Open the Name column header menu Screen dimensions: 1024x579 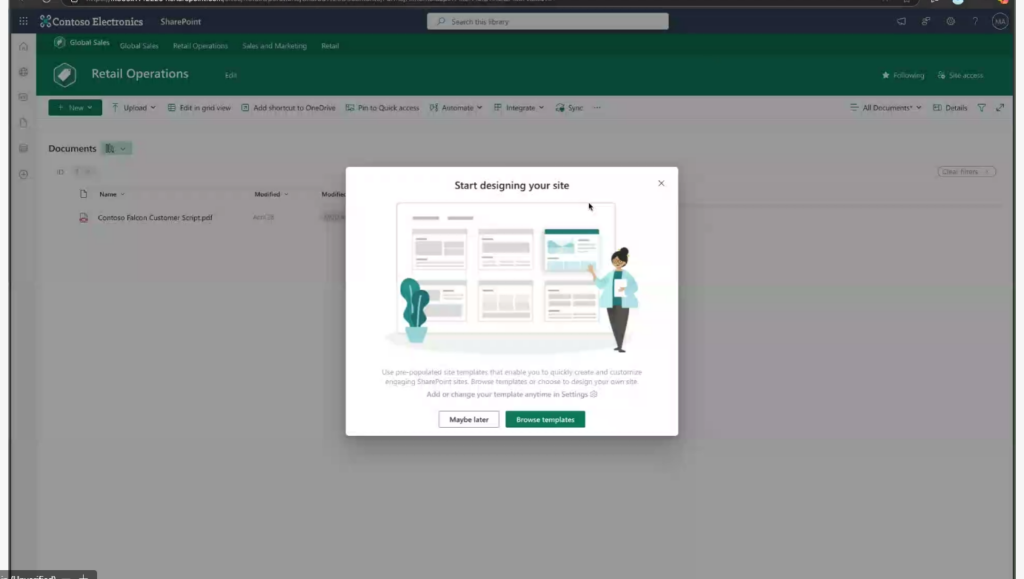point(112,195)
